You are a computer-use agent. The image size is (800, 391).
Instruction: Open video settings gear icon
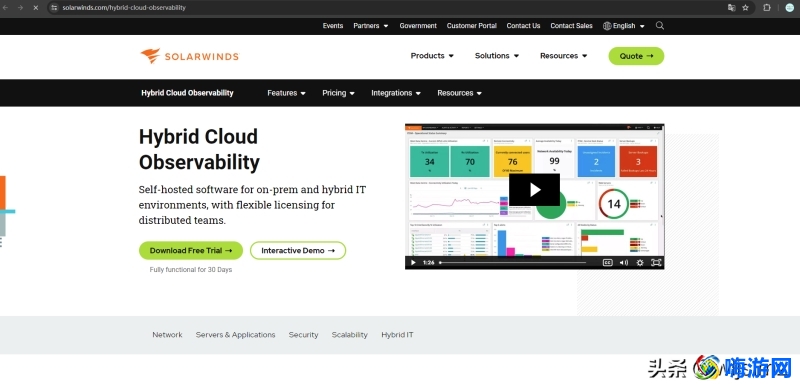[x=640, y=262]
